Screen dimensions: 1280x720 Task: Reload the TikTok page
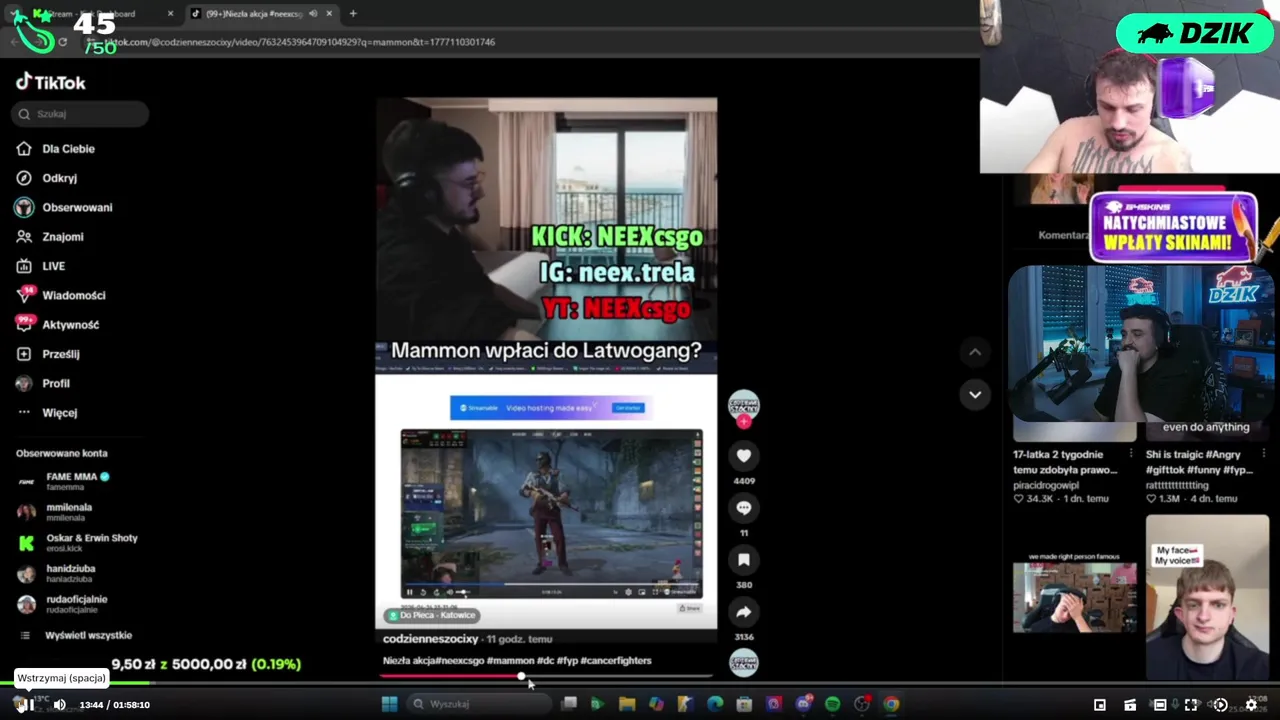62,42
